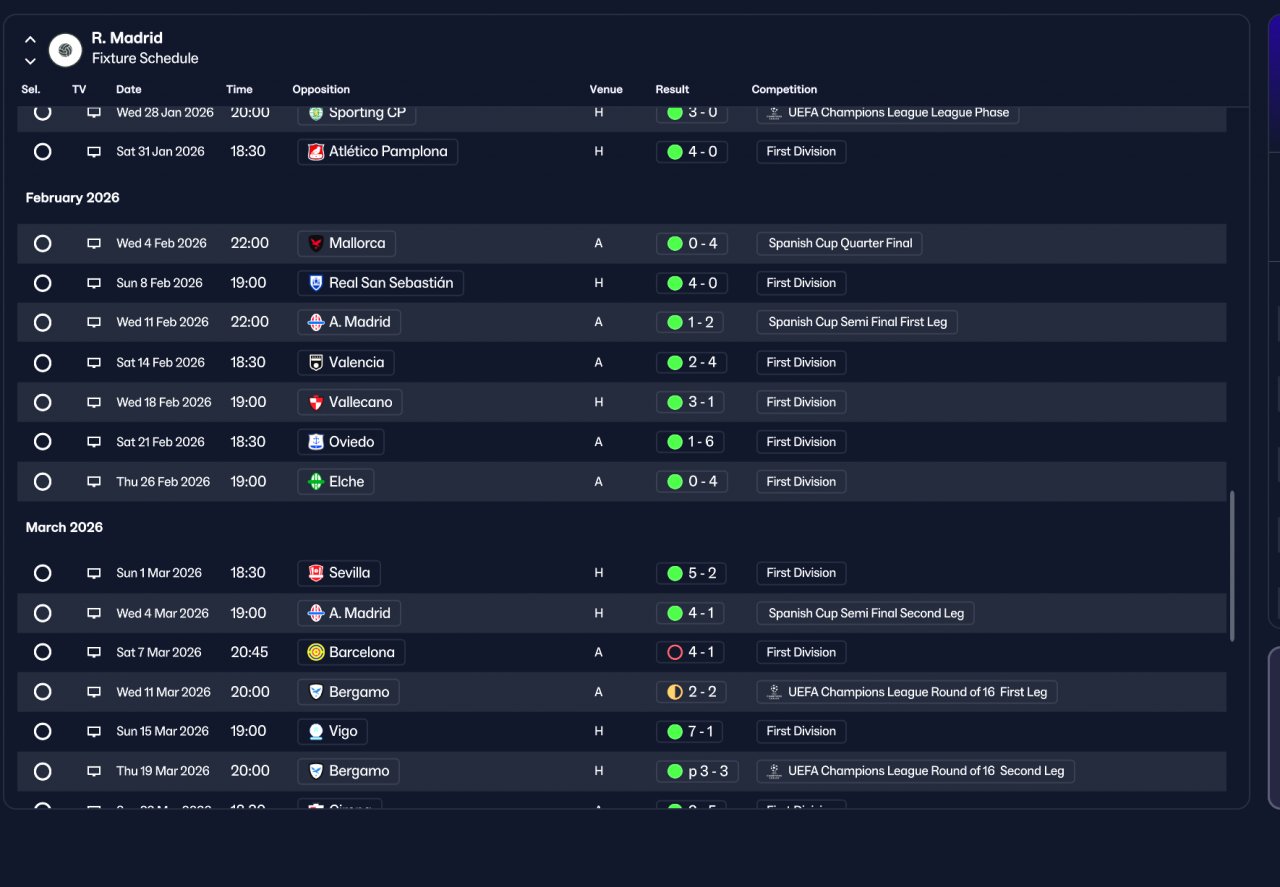Click half-yellow draw indicator for Bergamo 2-2
Screen dimensions: 1280x887
[675, 692]
